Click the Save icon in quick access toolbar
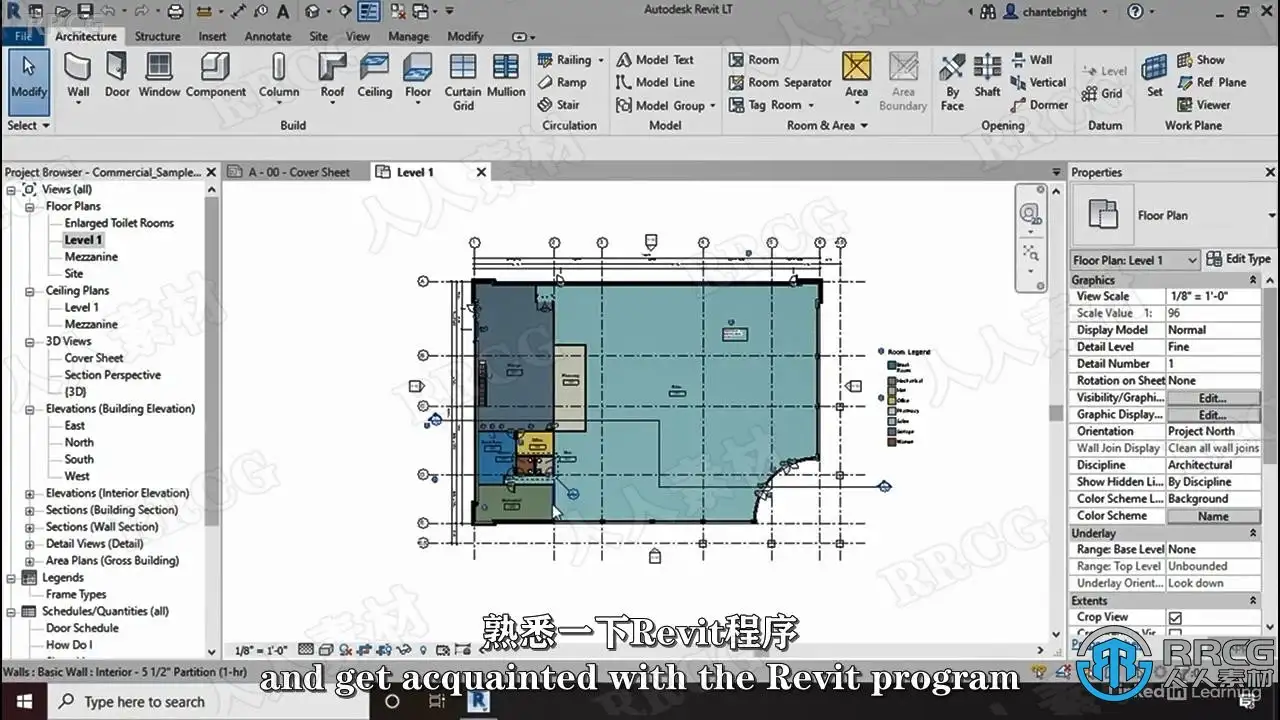This screenshot has height=720, width=1280. (x=85, y=12)
